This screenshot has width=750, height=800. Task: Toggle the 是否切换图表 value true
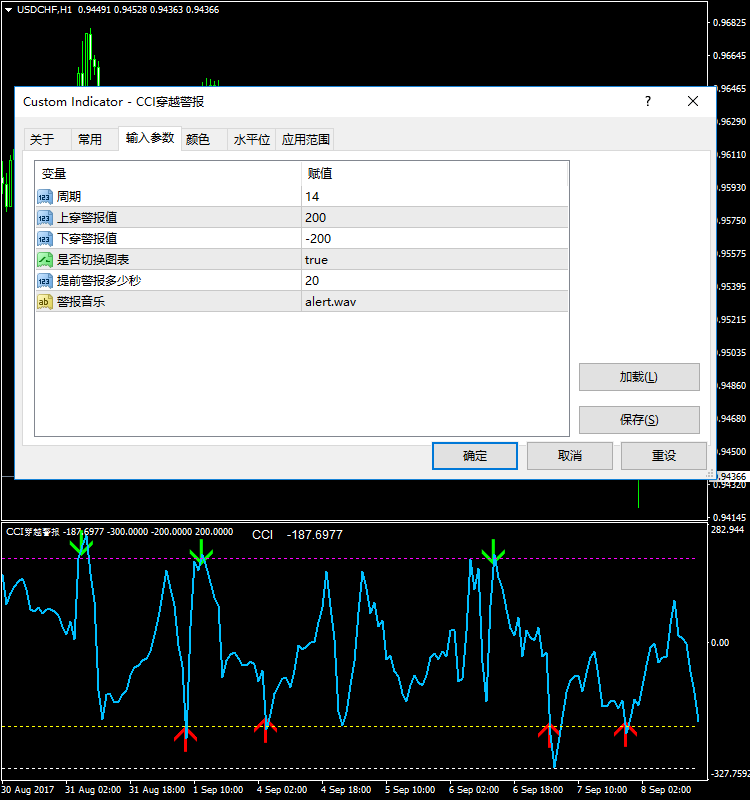(x=434, y=260)
